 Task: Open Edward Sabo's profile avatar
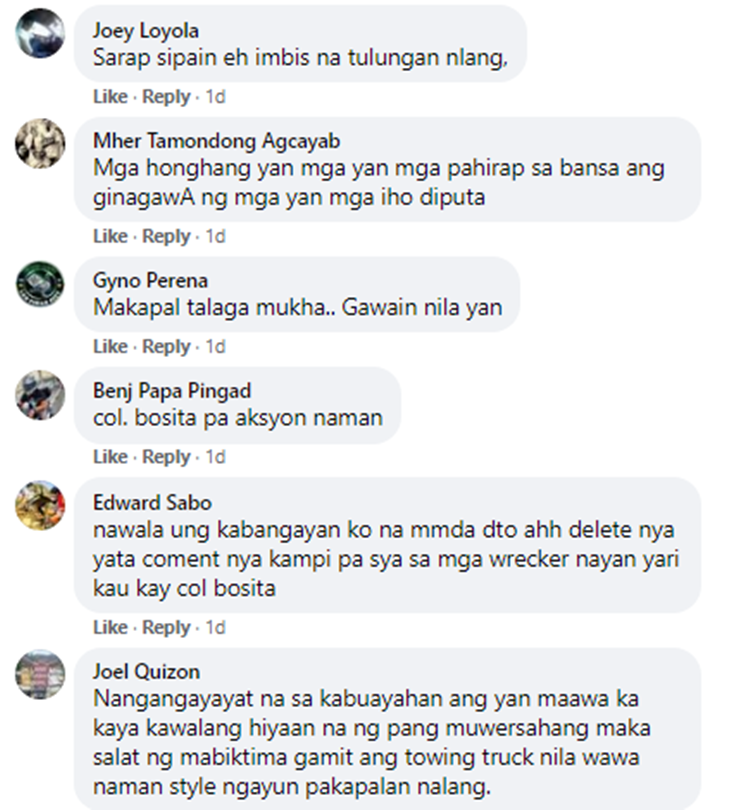pyautogui.click(x=40, y=505)
